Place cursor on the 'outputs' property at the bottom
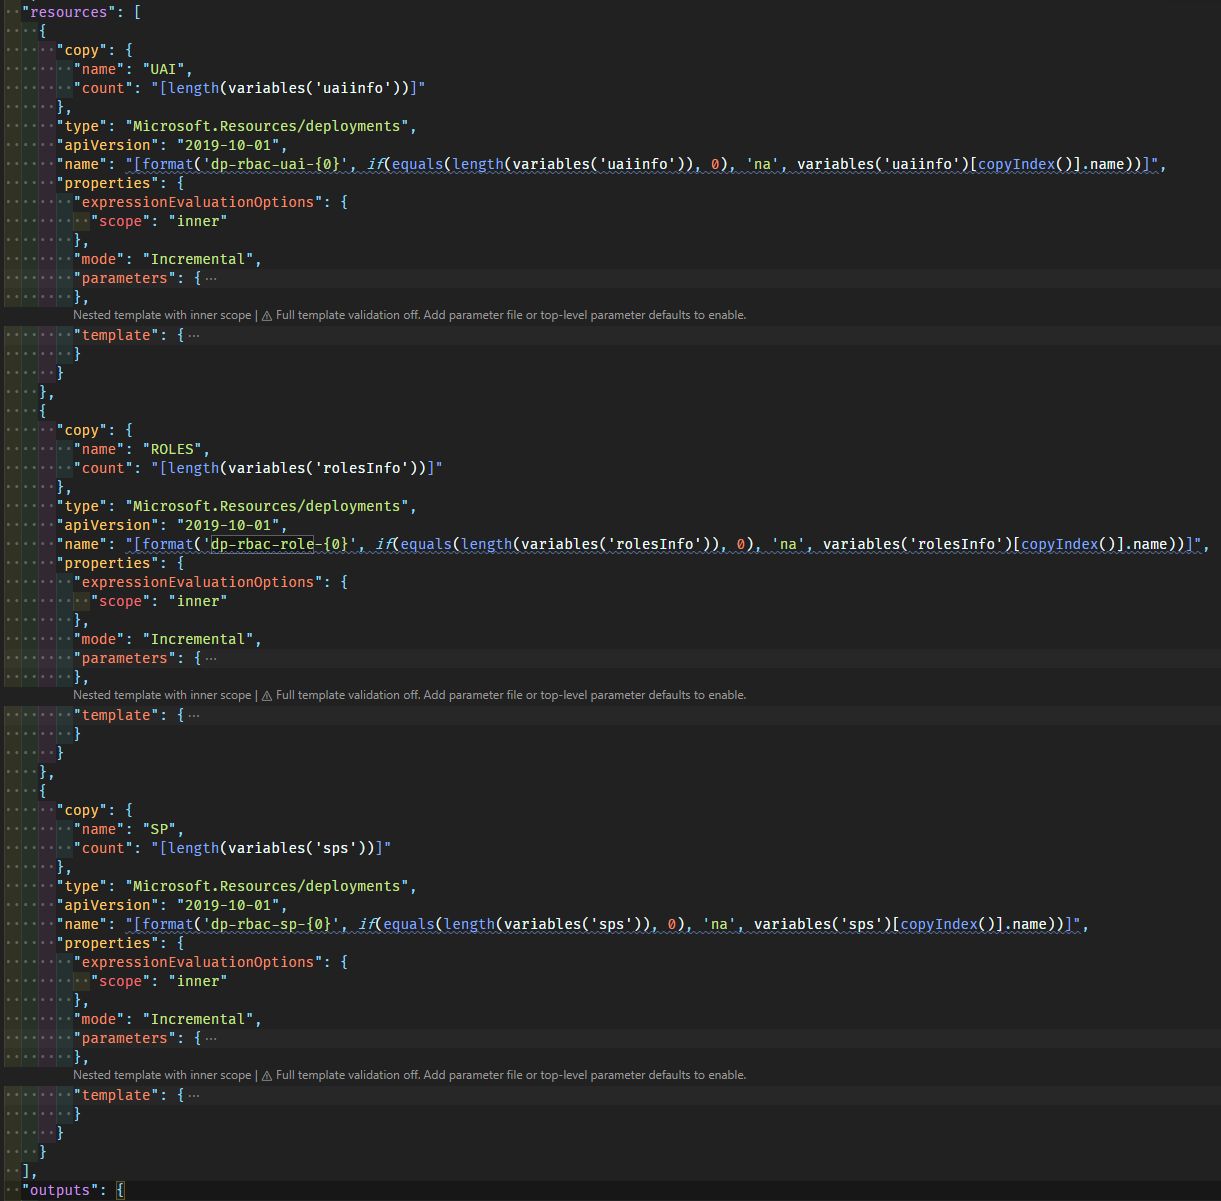1221x1201 pixels. [58, 1189]
